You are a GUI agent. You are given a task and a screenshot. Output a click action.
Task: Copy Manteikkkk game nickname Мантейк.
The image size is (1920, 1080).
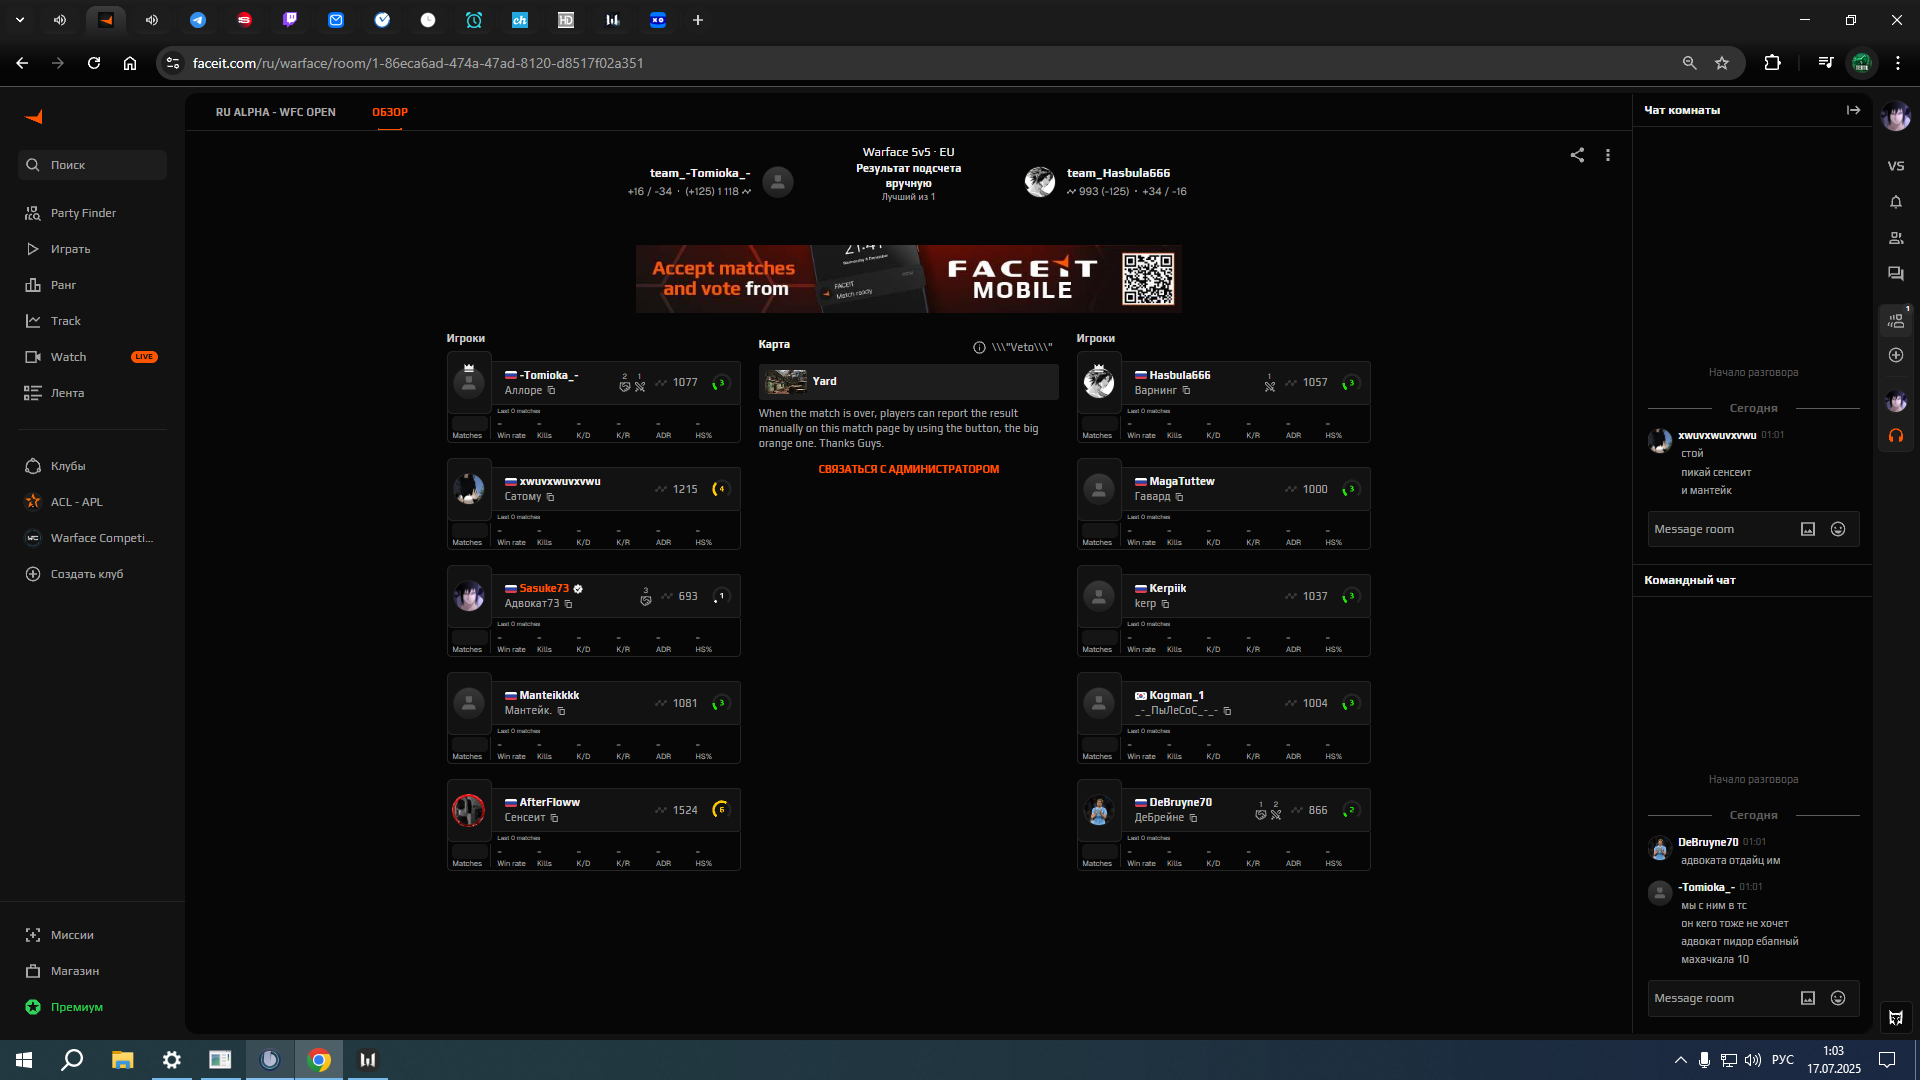pyautogui.click(x=561, y=711)
